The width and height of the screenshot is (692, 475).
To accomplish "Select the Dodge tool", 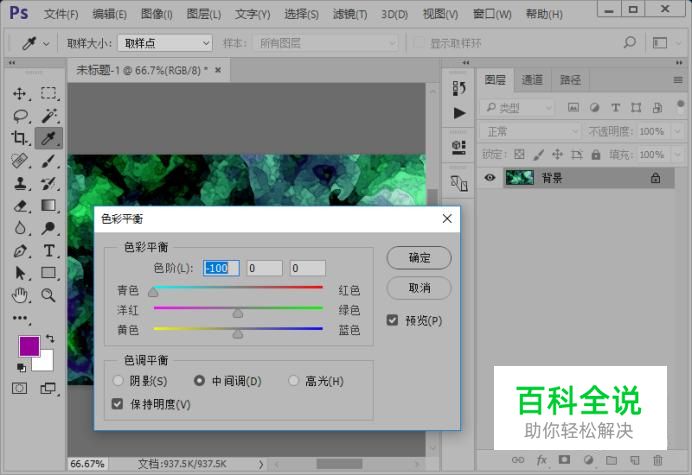I will (49, 228).
